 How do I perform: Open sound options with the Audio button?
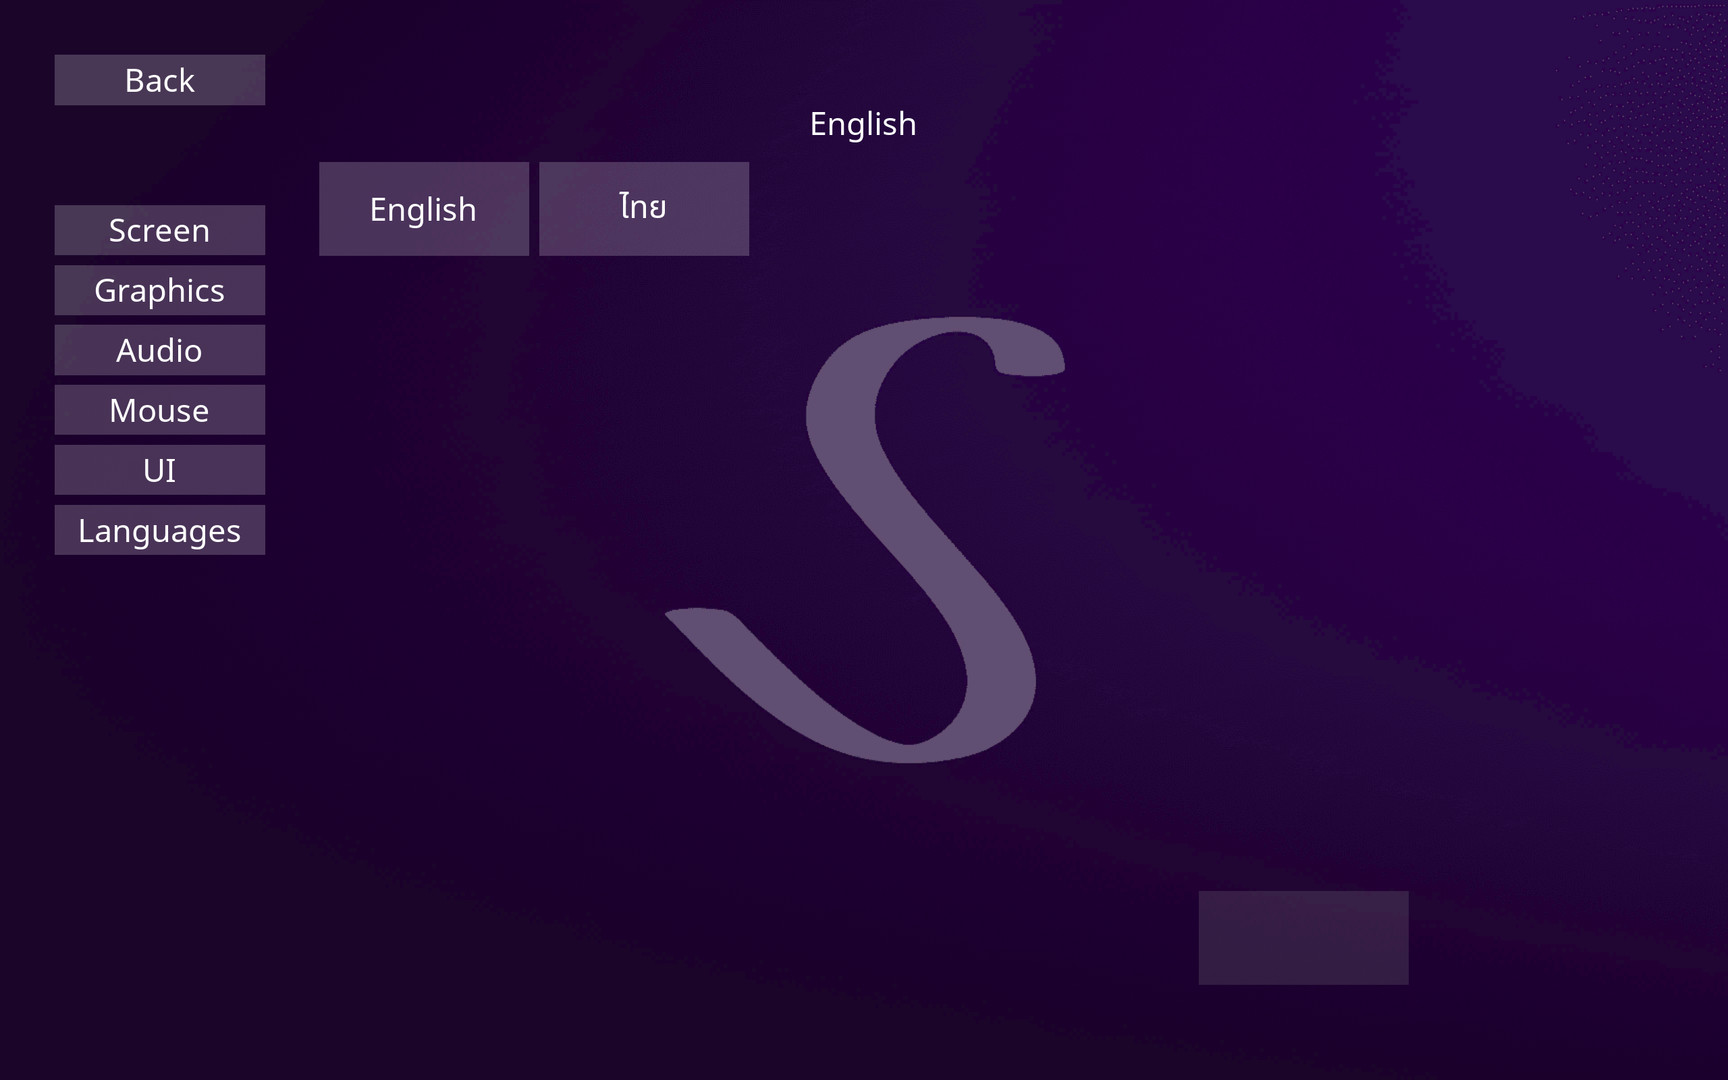click(160, 350)
